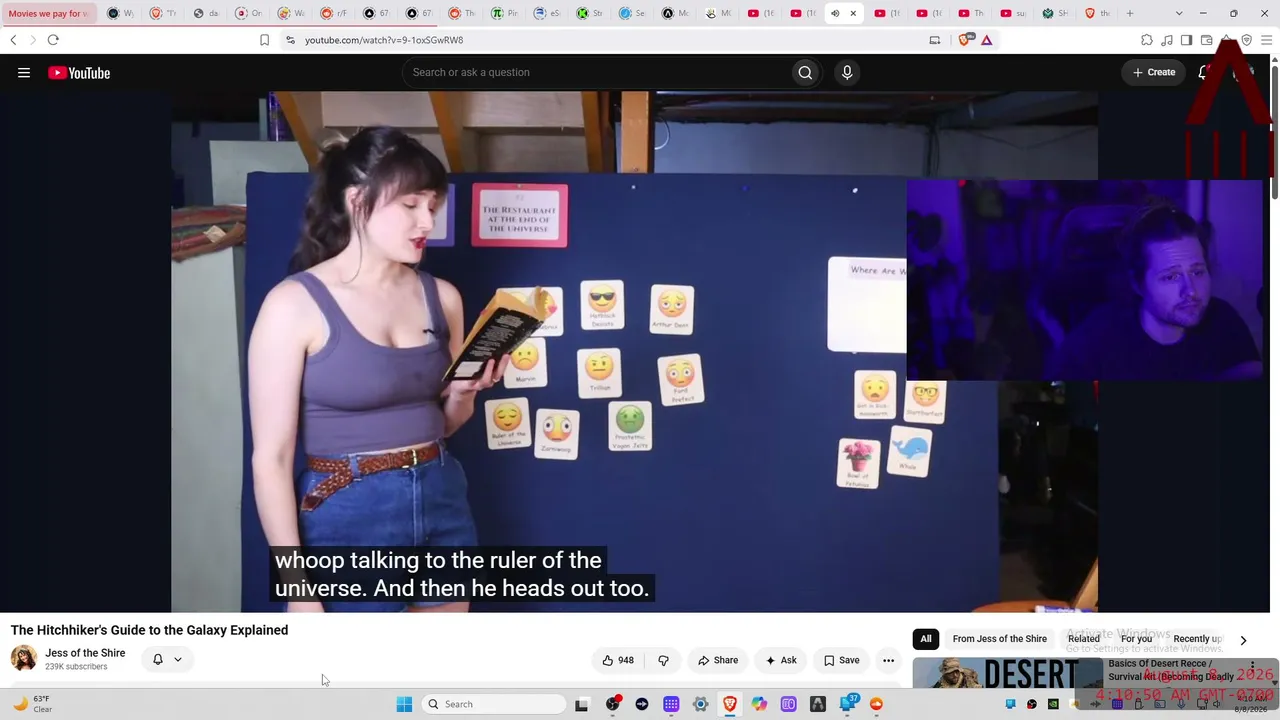Start voice search with the microphone
The width and height of the screenshot is (1280, 720).
(x=847, y=72)
